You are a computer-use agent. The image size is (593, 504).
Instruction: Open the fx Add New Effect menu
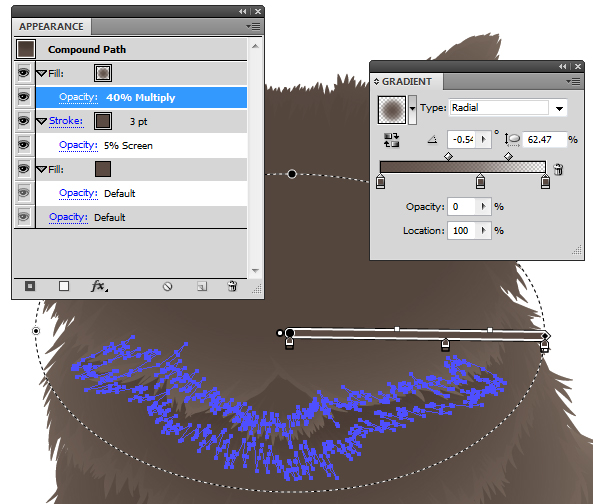click(99, 286)
